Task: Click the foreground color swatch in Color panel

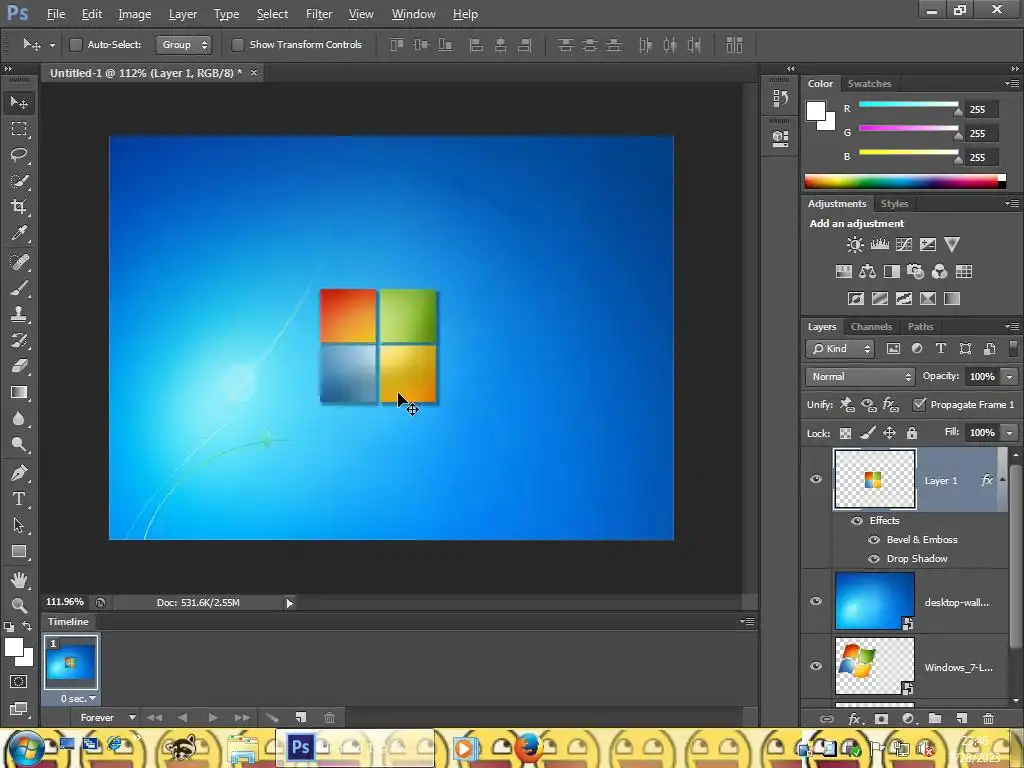Action: [816, 110]
